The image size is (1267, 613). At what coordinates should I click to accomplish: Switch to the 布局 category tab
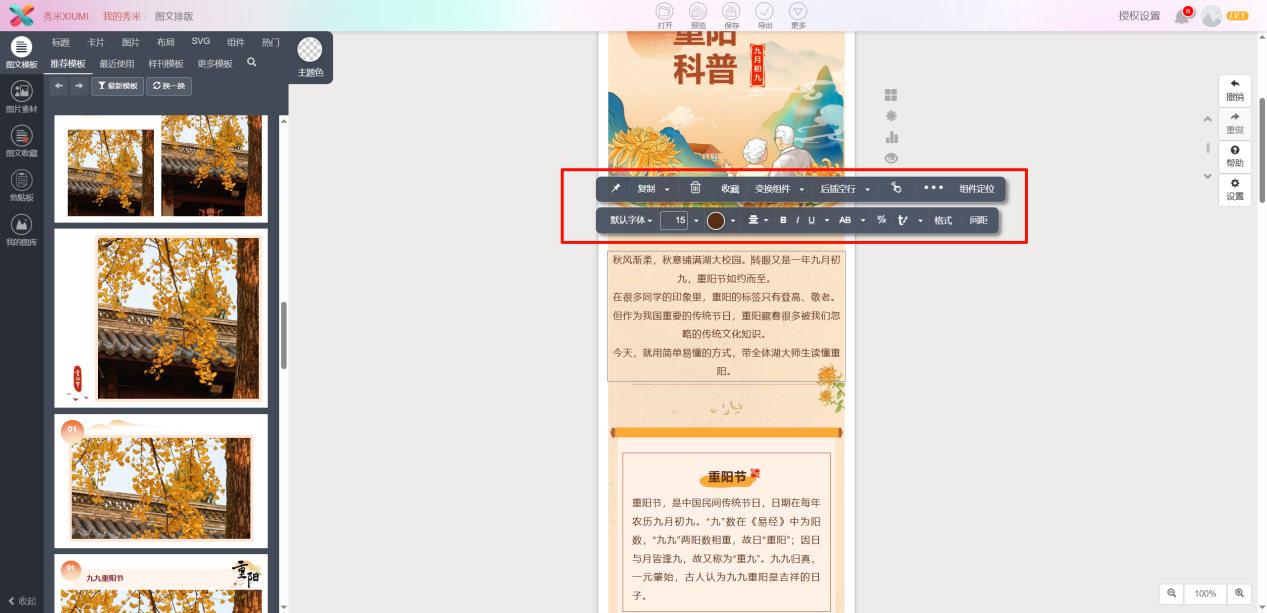pos(166,42)
